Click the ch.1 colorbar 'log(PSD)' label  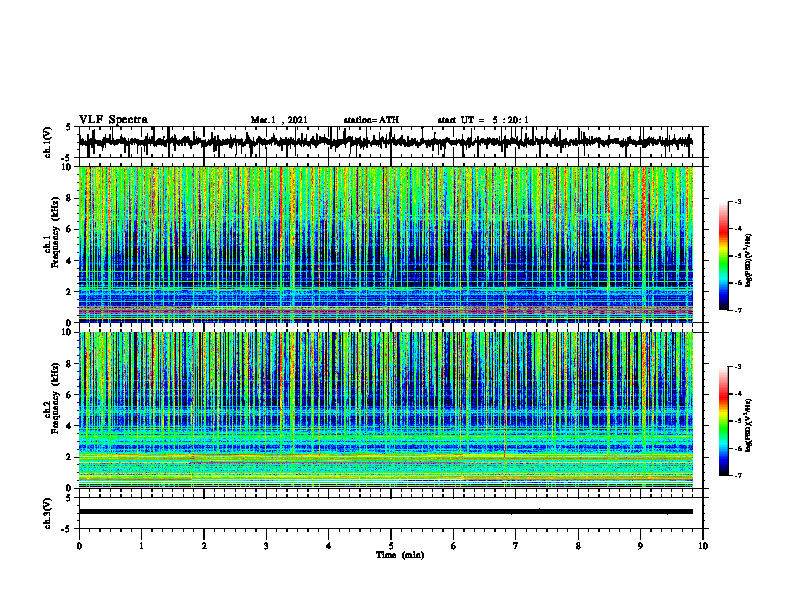[x=749, y=261]
